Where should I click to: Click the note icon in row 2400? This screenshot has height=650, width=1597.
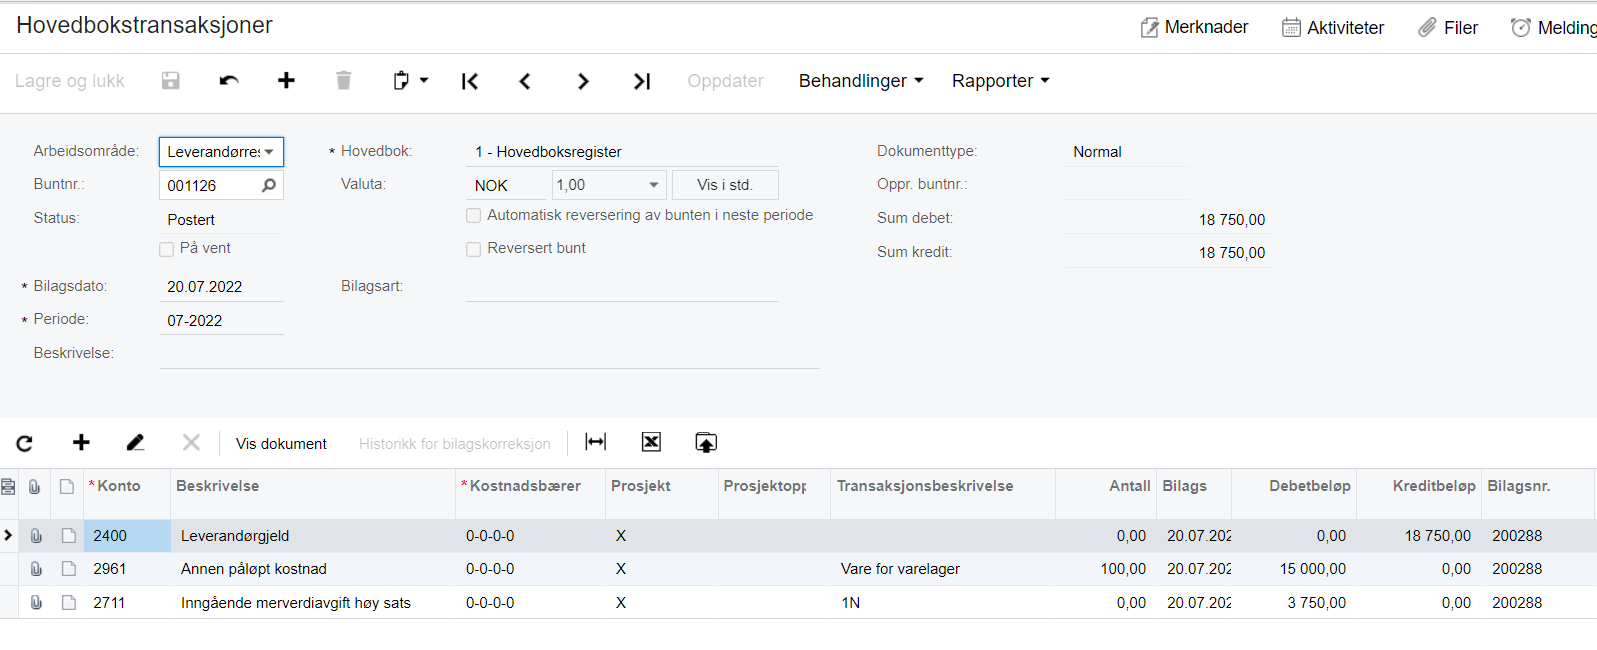[x=68, y=536]
